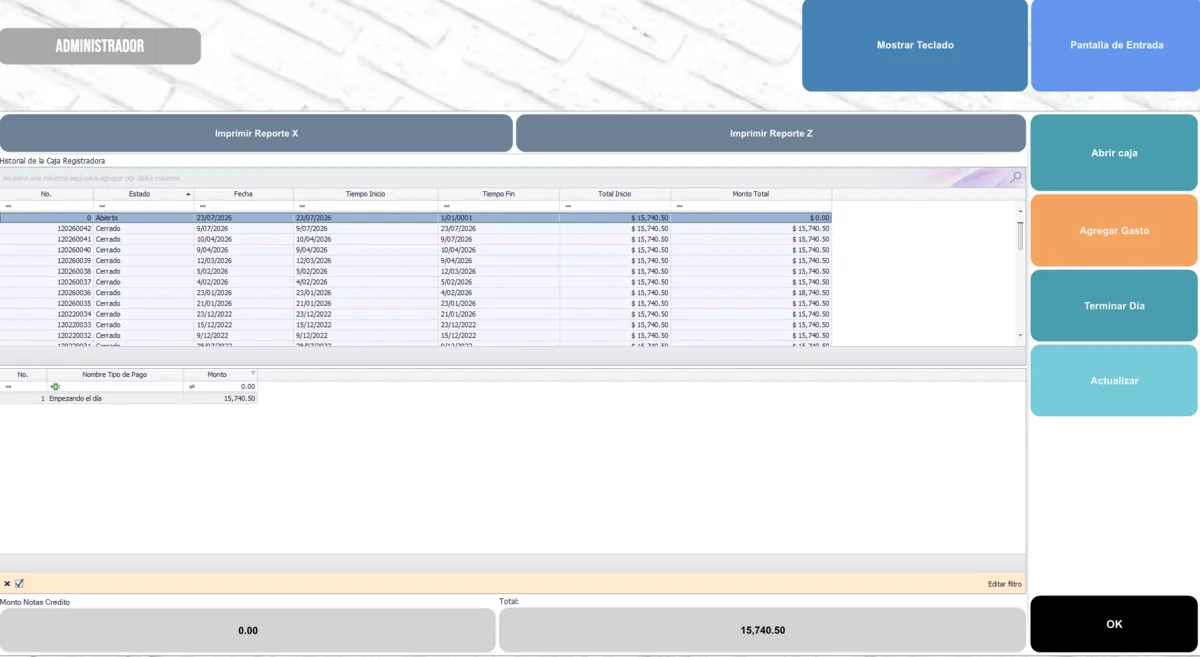This screenshot has width=1200, height=657.
Task: Click the filter operator icon under Monto Total
Action: pos(680,206)
